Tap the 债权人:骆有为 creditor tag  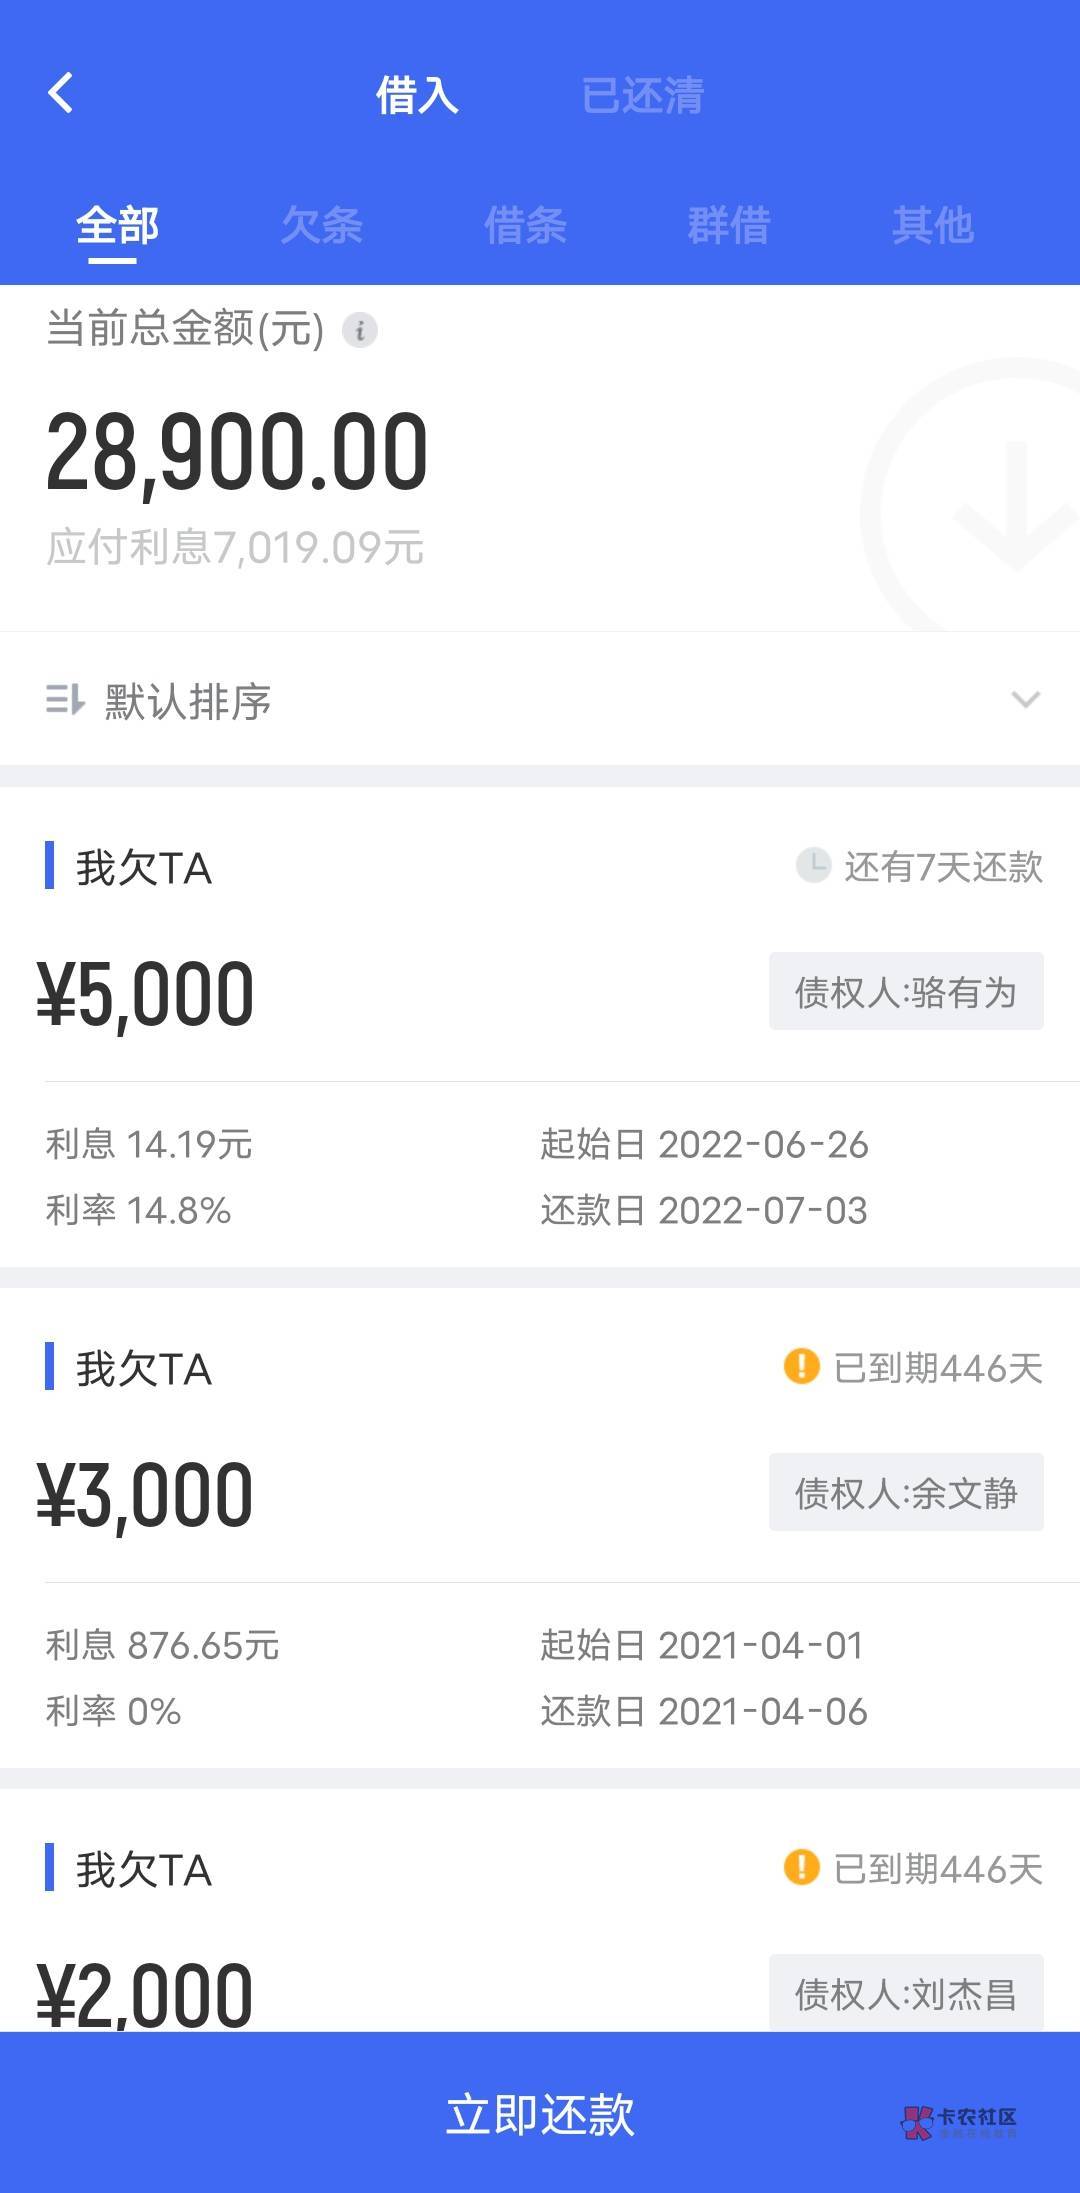pyautogui.click(x=906, y=992)
